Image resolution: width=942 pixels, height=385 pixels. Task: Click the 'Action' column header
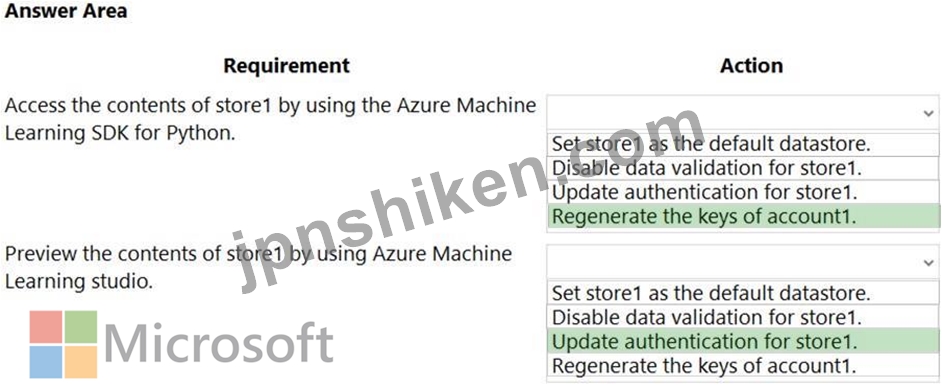(752, 65)
